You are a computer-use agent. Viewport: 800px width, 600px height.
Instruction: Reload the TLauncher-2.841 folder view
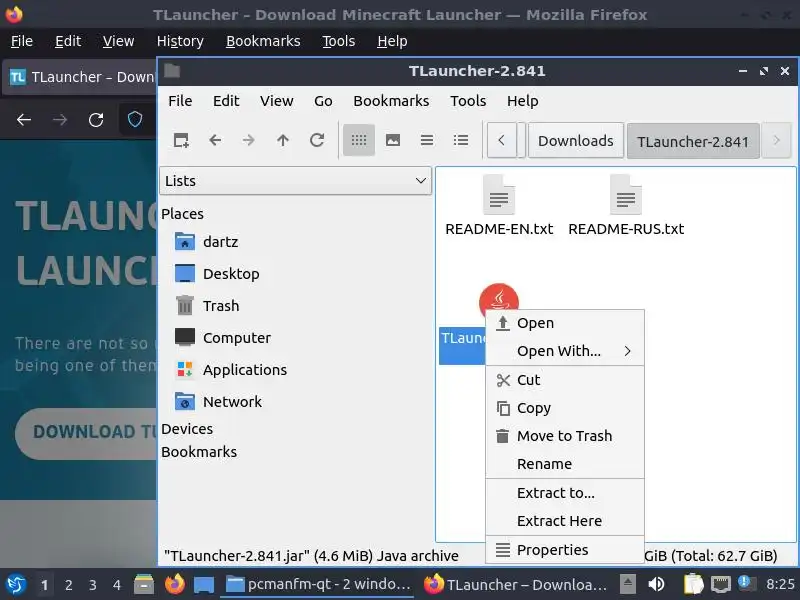click(x=317, y=140)
